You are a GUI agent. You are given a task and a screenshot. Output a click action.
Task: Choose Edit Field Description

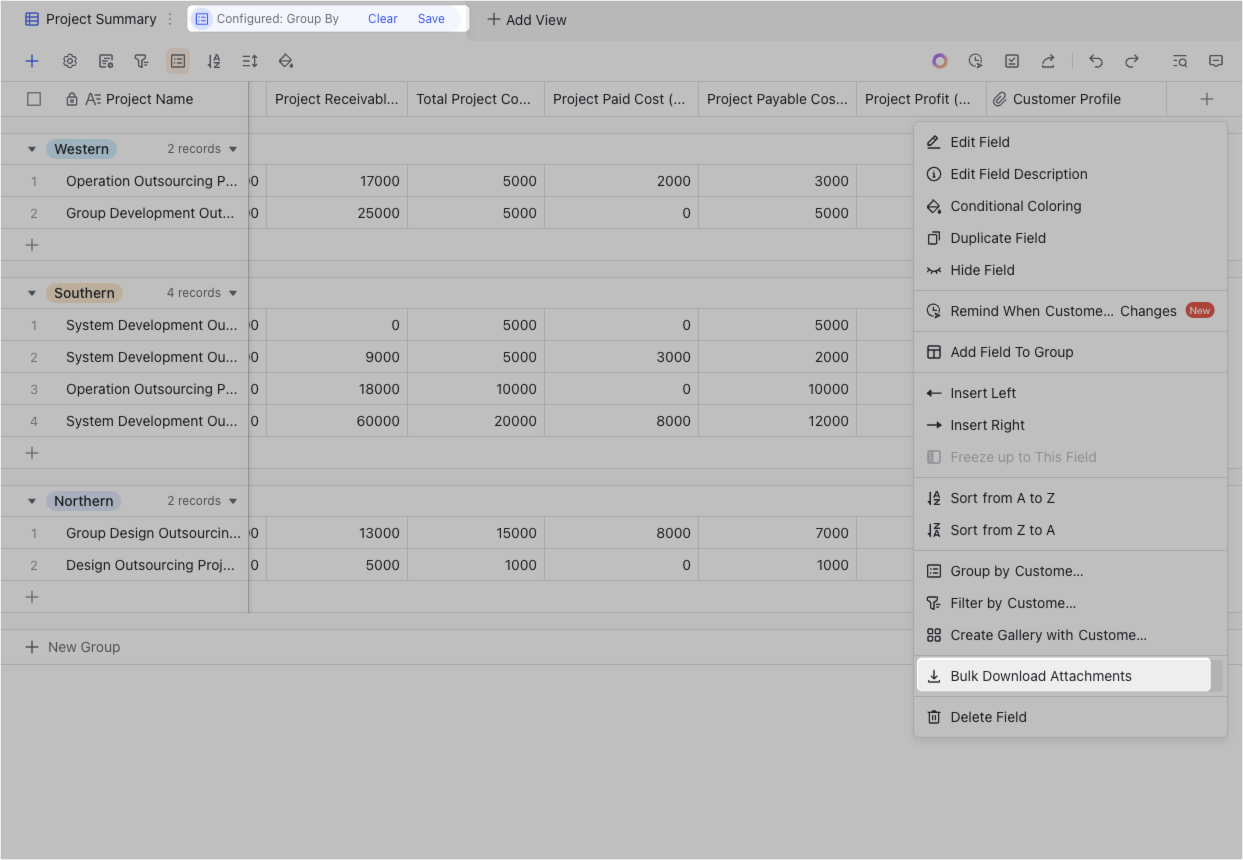point(1070,174)
